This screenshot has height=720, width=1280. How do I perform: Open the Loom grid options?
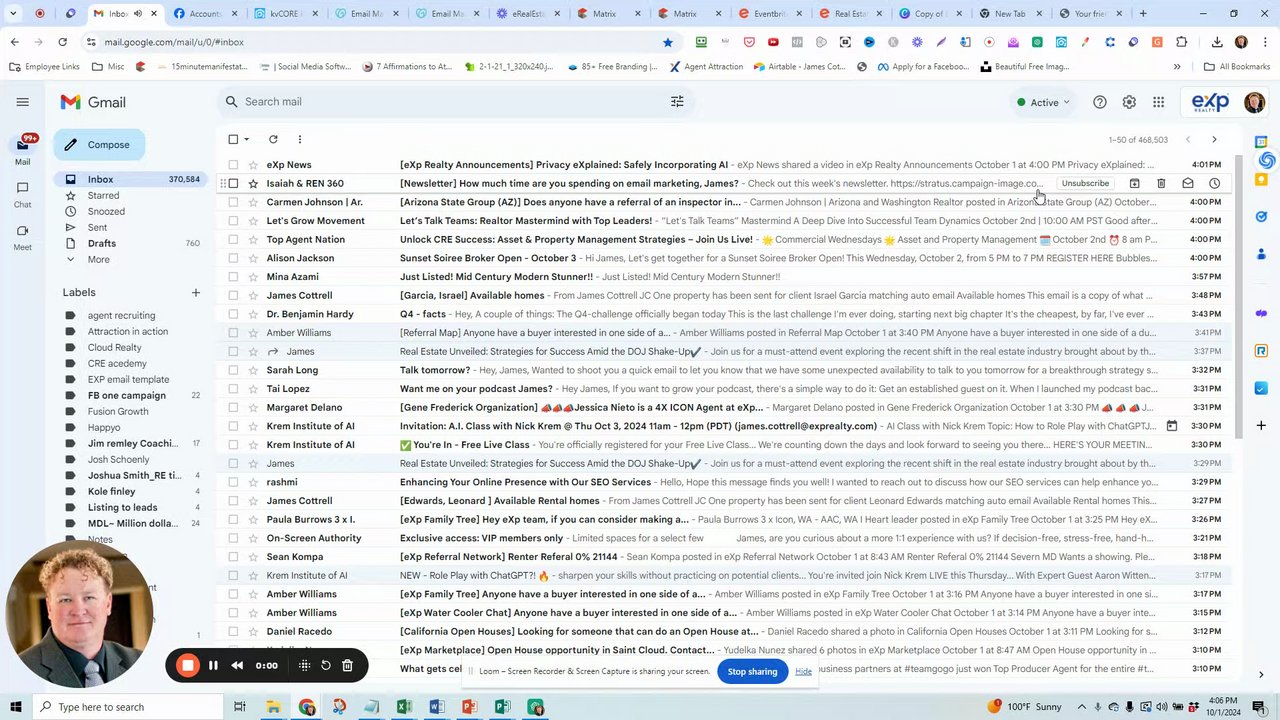coord(304,665)
